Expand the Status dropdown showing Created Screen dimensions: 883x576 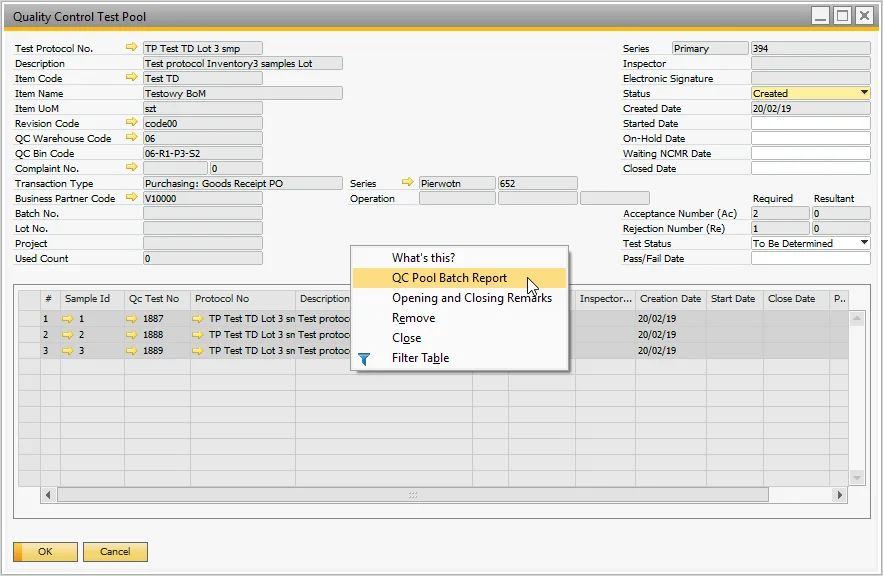pos(864,93)
